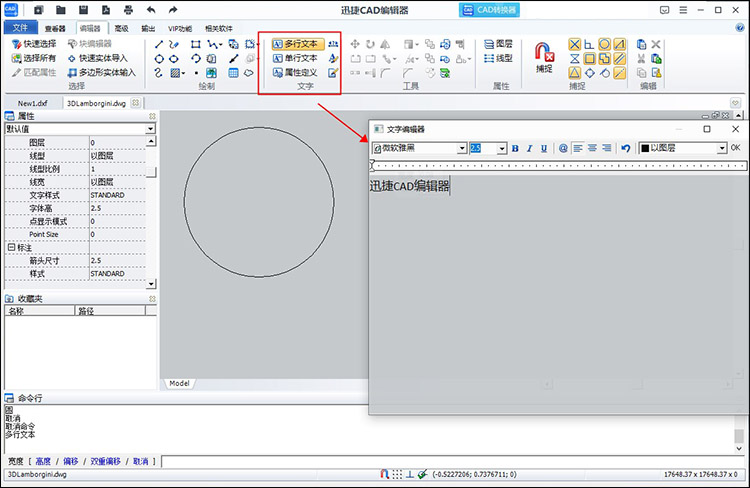Click the Redo arrow in title bar

(x=173, y=10)
